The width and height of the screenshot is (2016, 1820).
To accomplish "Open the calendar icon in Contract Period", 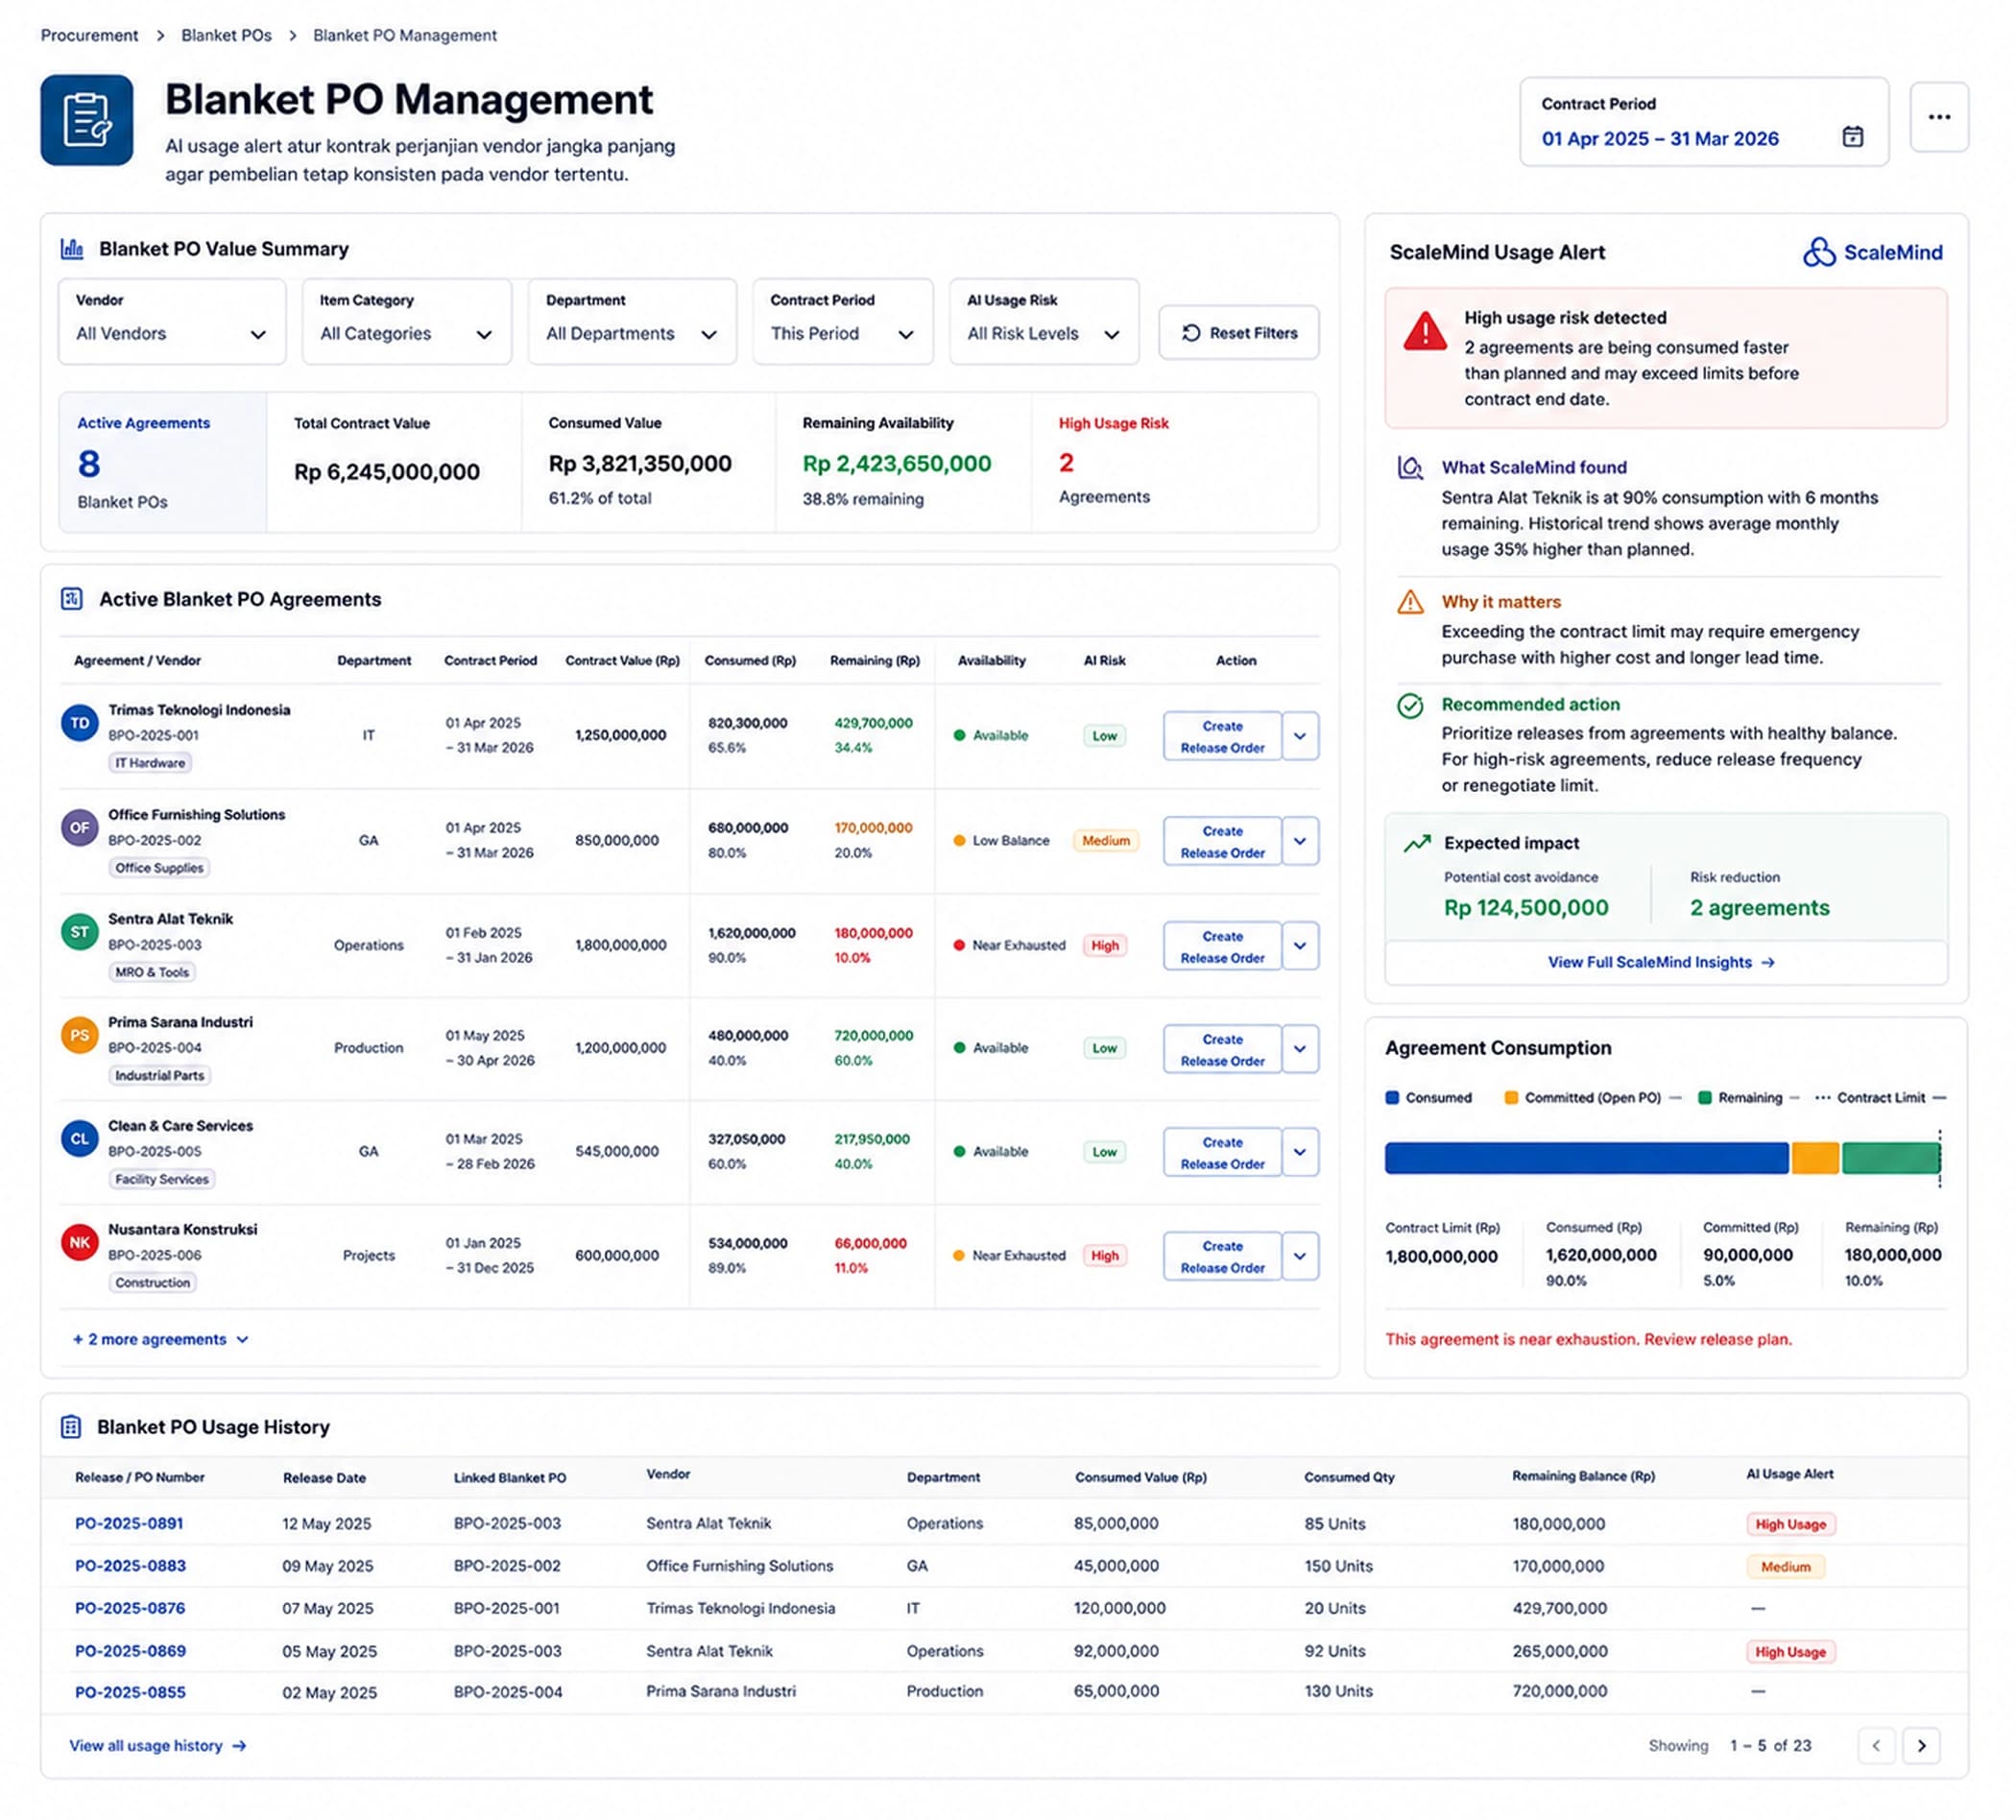I will pyautogui.click(x=1853, y=137).
